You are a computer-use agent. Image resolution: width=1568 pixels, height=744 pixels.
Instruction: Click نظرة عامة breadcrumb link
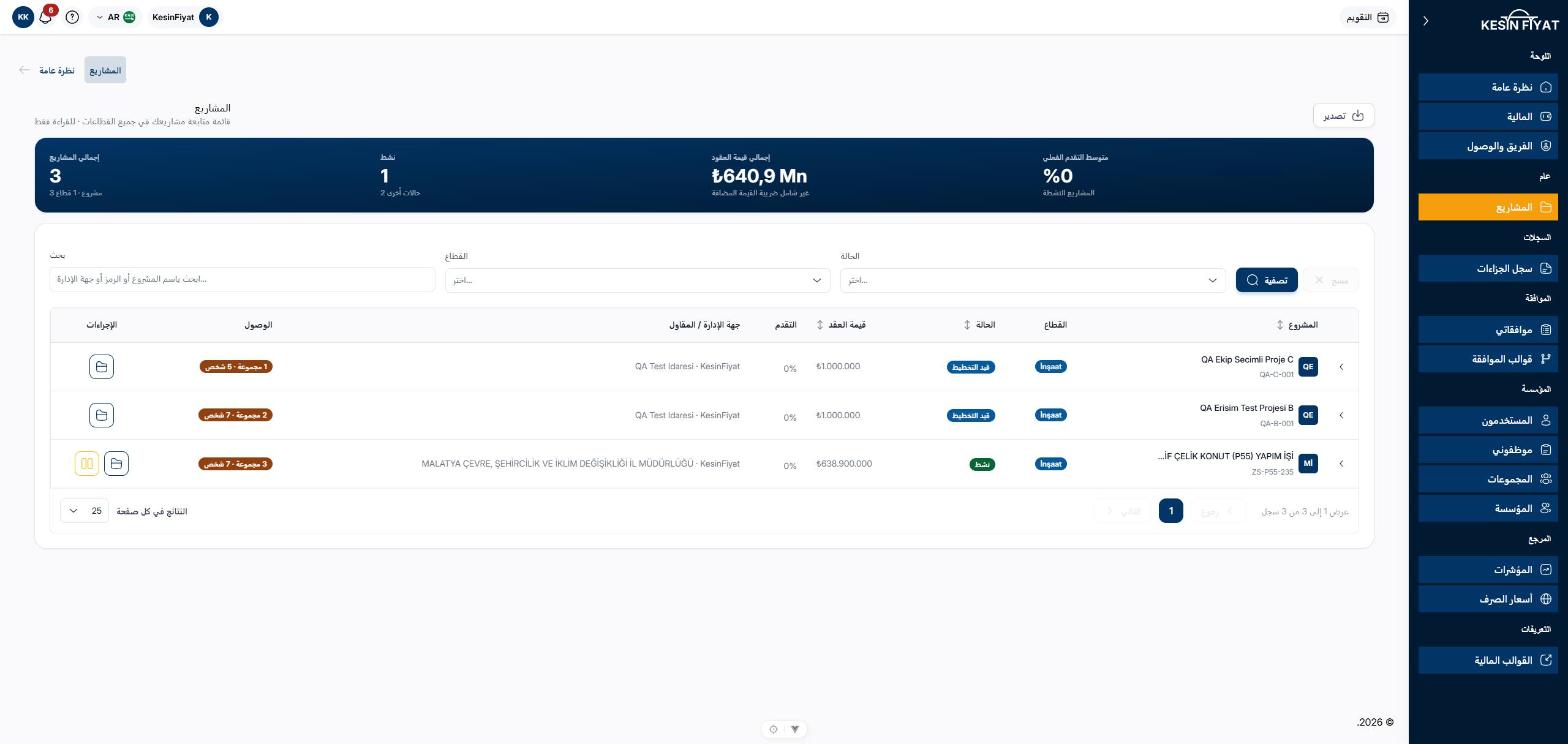(x=57, y=71)
